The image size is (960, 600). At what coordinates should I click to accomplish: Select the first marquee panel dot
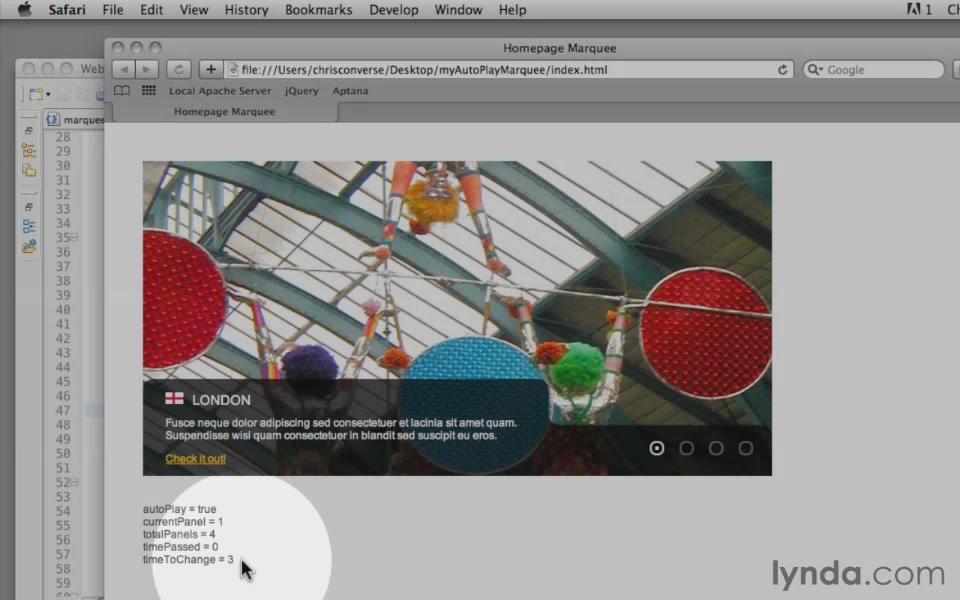(x=656, y=448)
